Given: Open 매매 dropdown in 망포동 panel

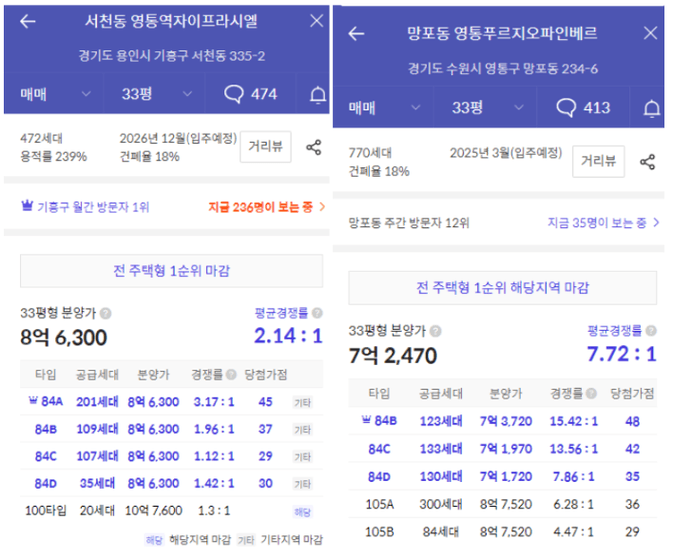Looking at the screenshot, I should tap(384, 108).
